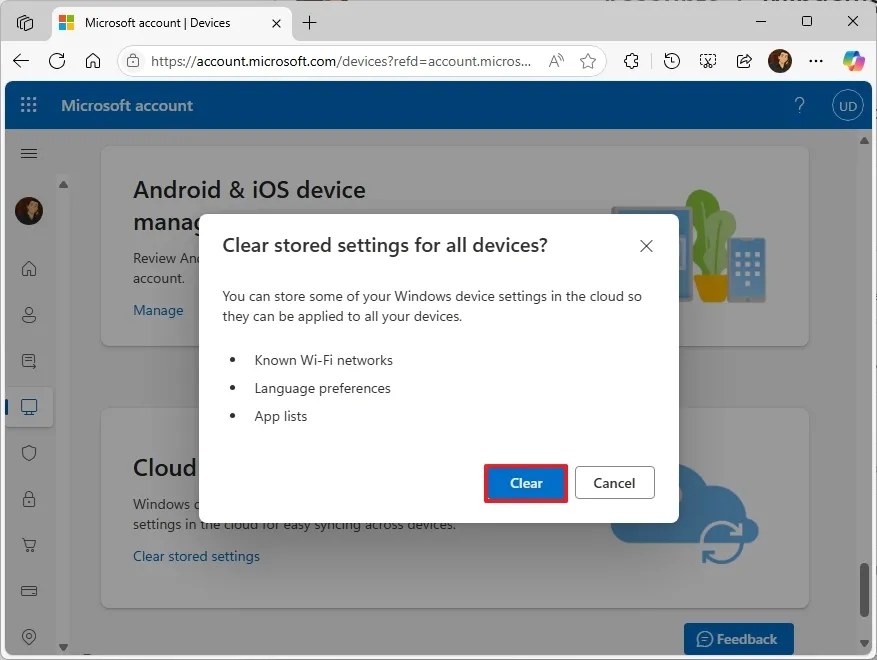
Task: Open Subscriptions via the card icon
Action: pyautogui.click(x=29, y=591)
